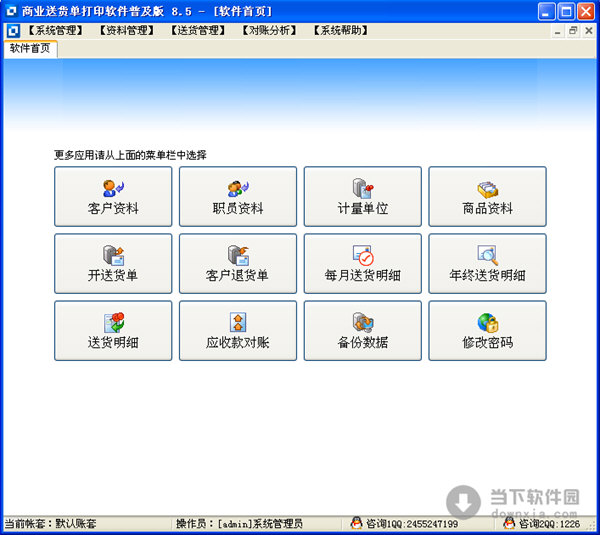Open 计量单位 measurement unit button
600x535 pixels.
pyautogui.click(x=363, y=197)
